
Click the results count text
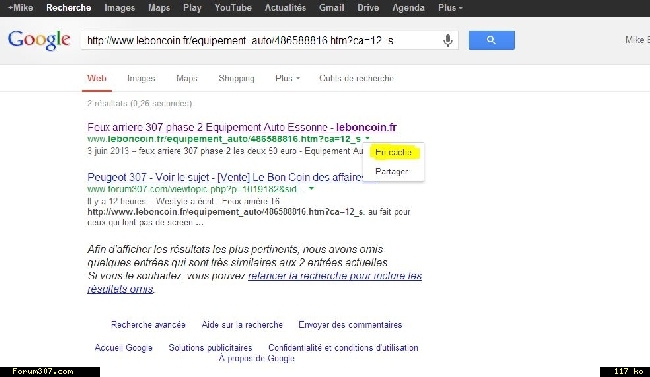click(140, 103)
